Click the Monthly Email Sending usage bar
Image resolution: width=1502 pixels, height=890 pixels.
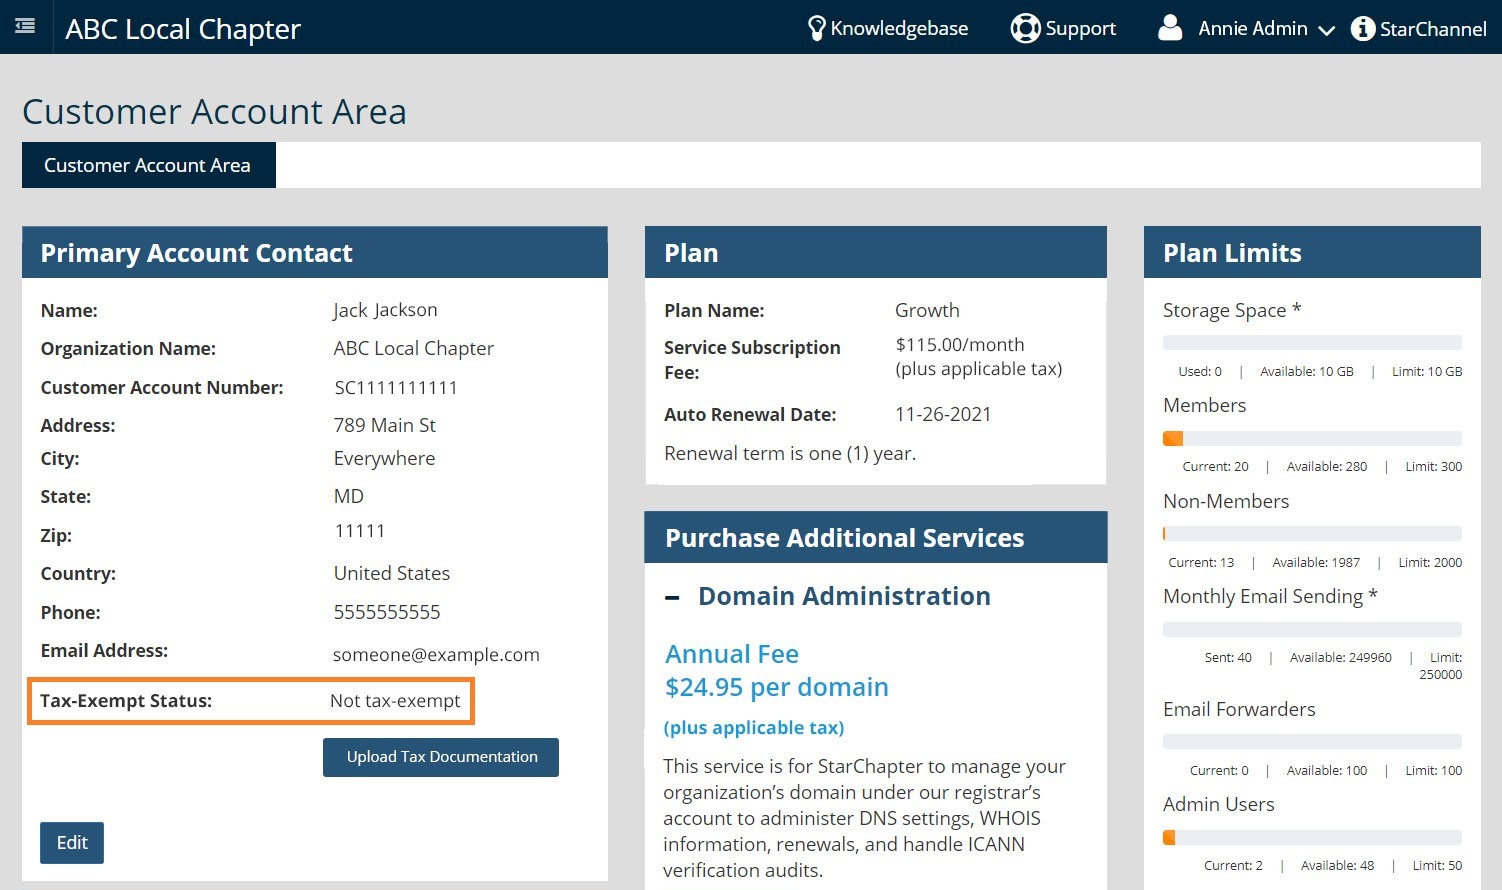coord(1312,630)
